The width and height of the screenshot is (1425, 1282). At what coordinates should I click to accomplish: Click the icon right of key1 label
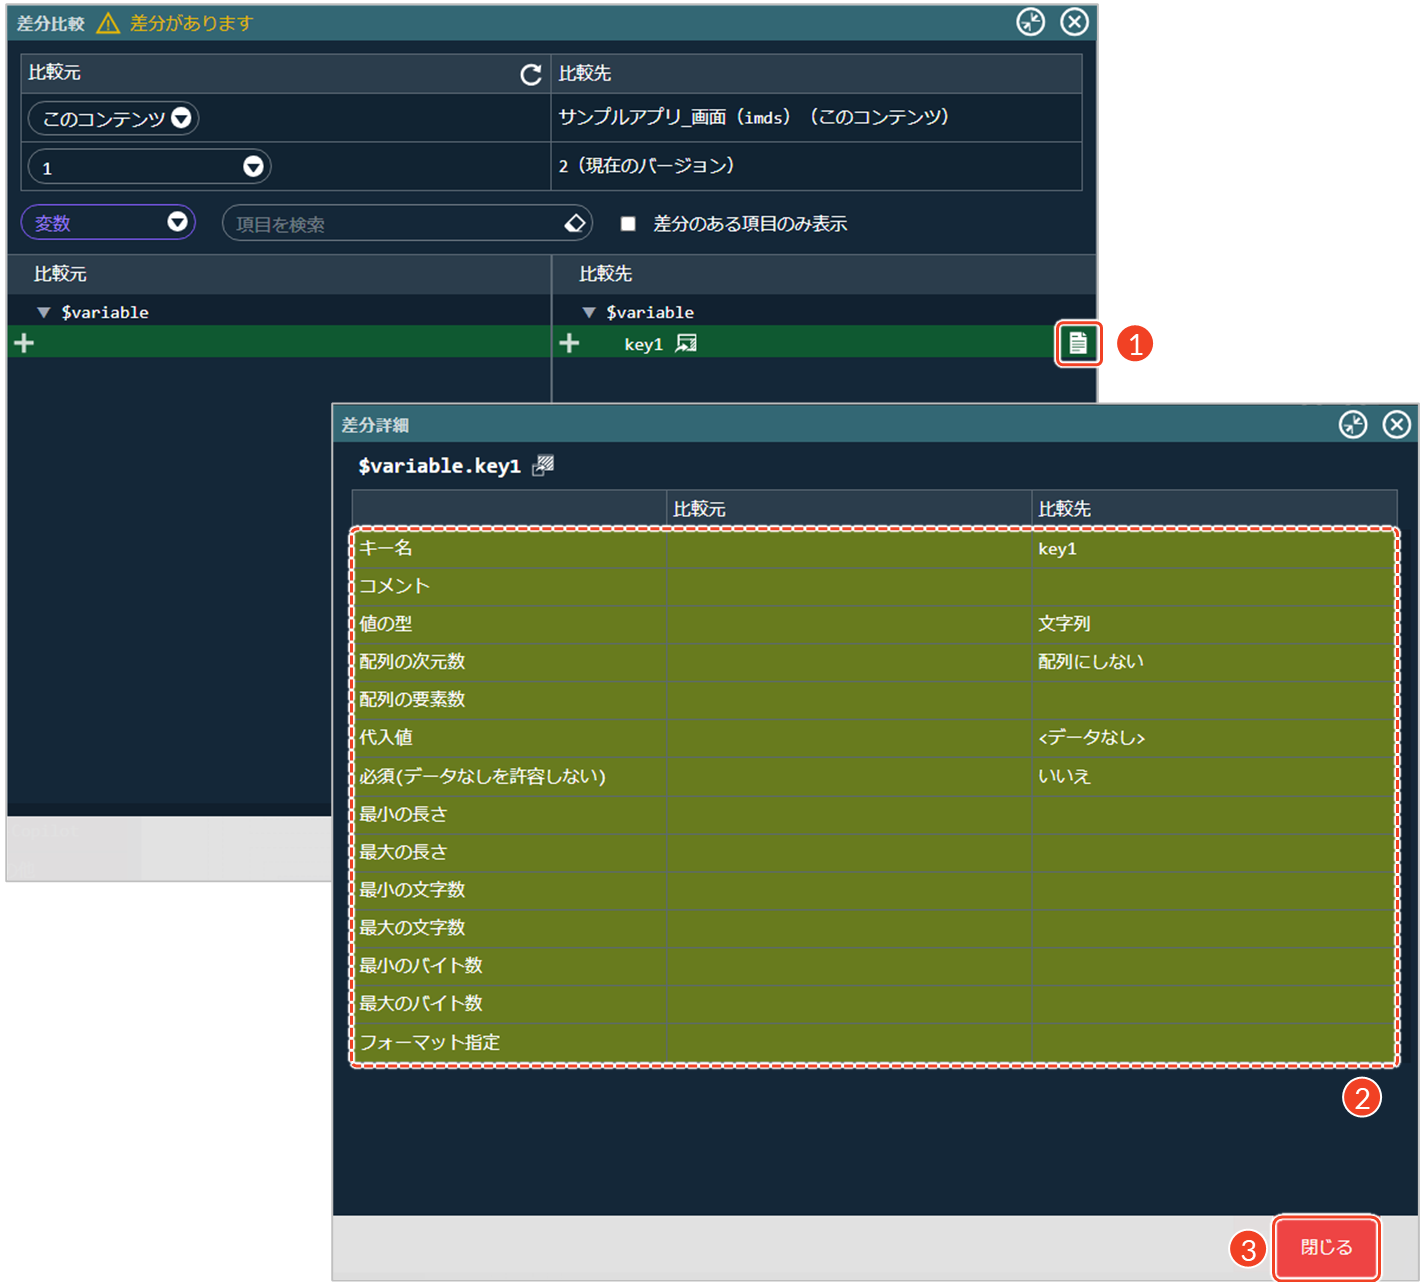coord(686,343)
